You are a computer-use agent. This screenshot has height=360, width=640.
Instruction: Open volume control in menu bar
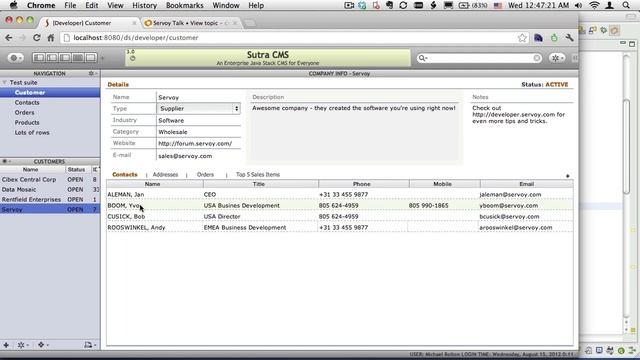pyautogui.click(x=578, y=5)
